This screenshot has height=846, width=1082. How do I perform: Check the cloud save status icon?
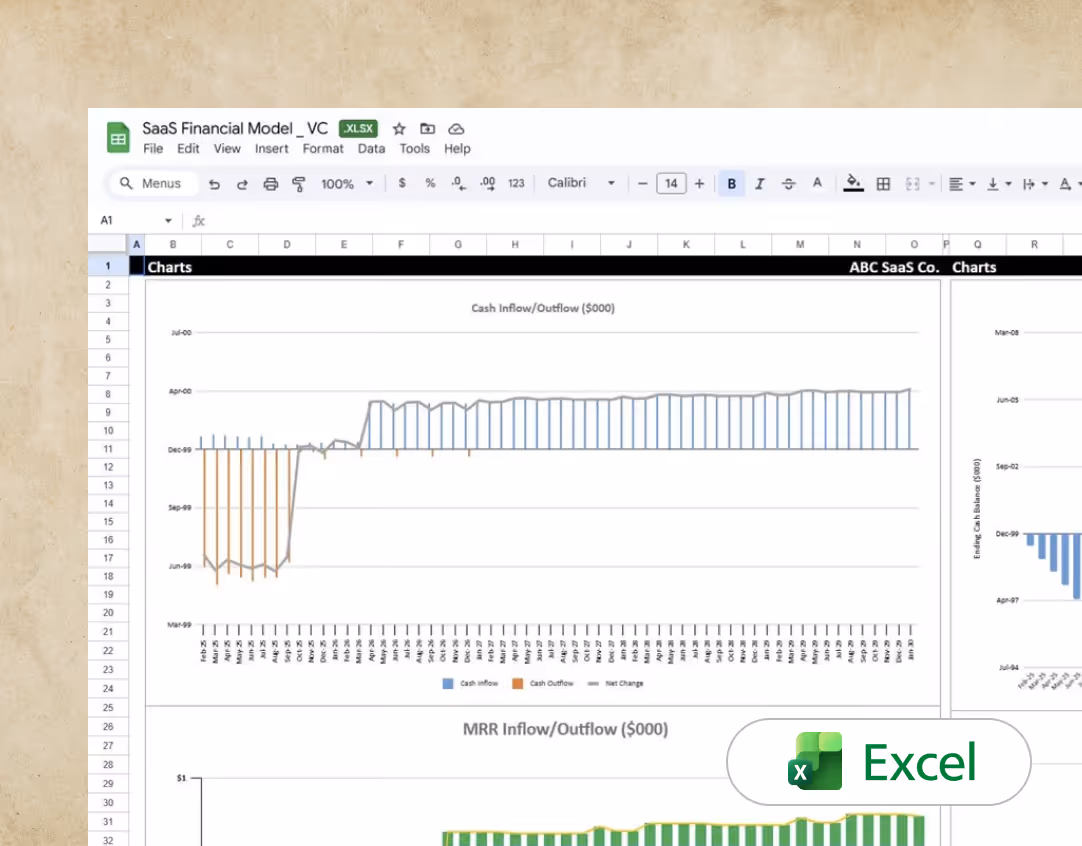click(456, 129)
